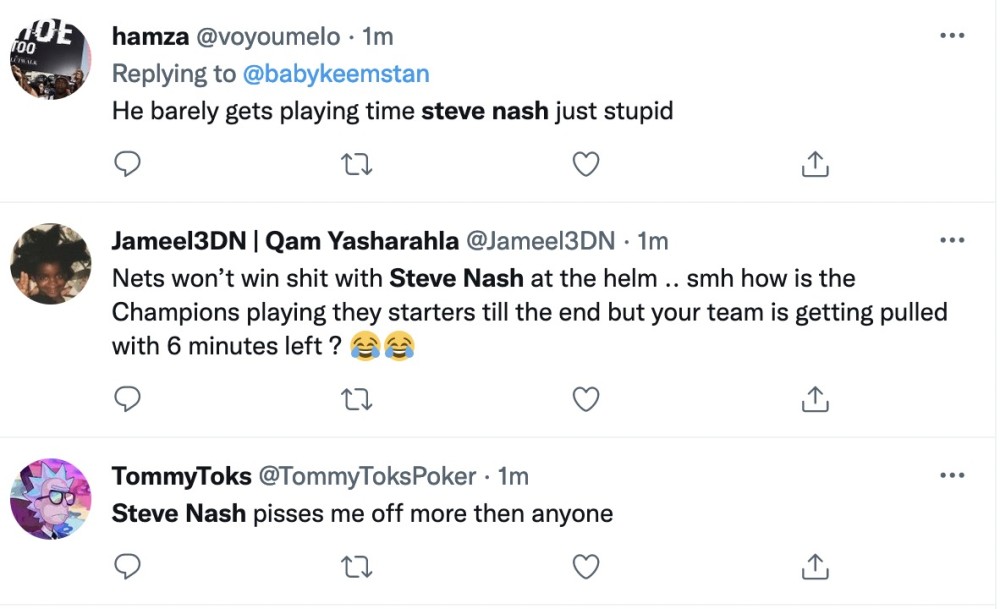Share hamza's tweet
The height and width of the screenshot is (609, 1000).
[x=815, y=164]
